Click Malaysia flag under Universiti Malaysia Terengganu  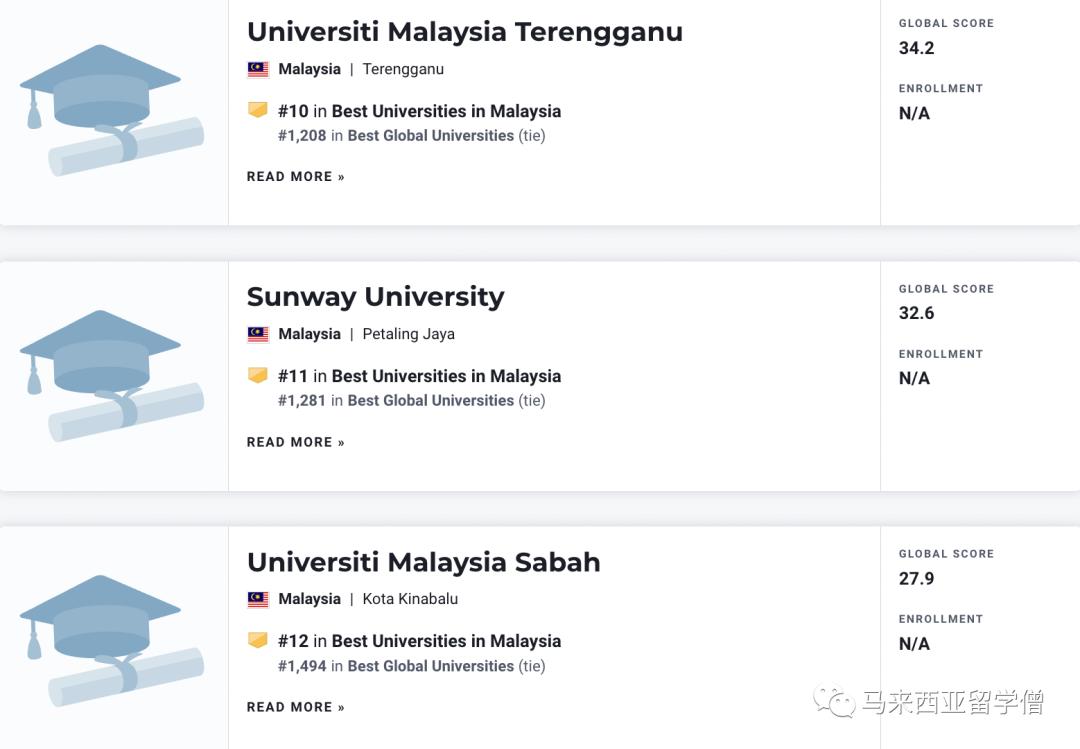pos(258,69)
